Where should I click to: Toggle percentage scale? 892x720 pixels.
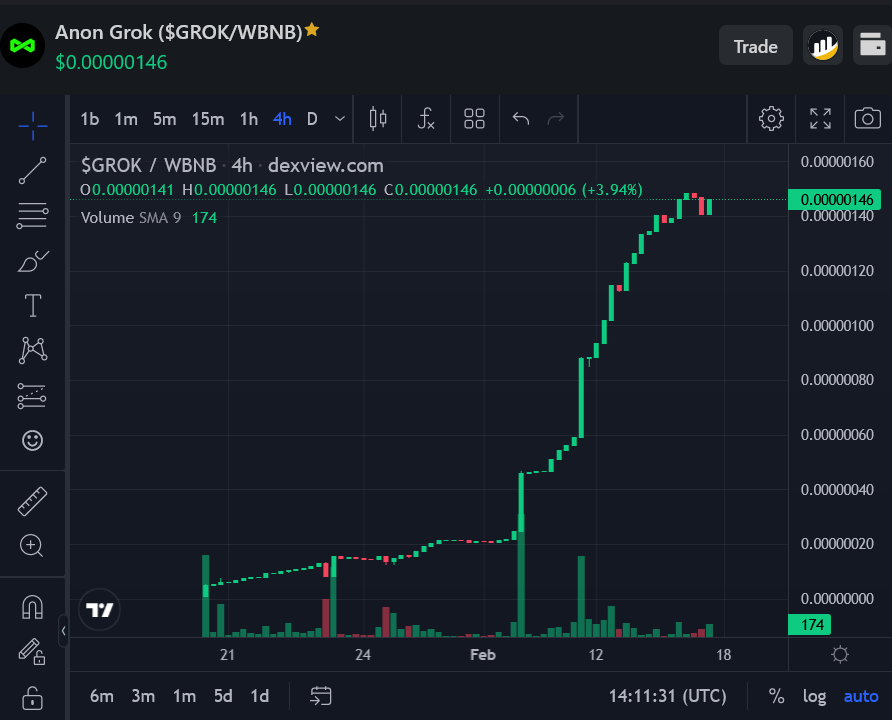[x=776, y=696]
